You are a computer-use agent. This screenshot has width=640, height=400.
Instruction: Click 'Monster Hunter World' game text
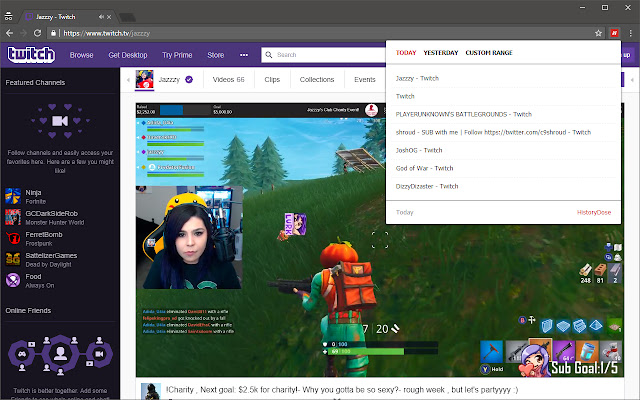pos(55,222)
